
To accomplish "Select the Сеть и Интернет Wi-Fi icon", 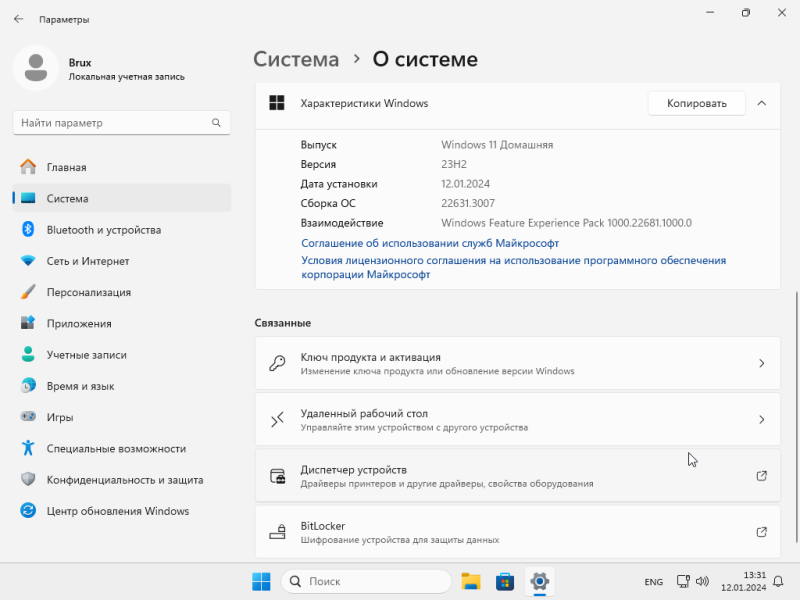I will [28, 261].
